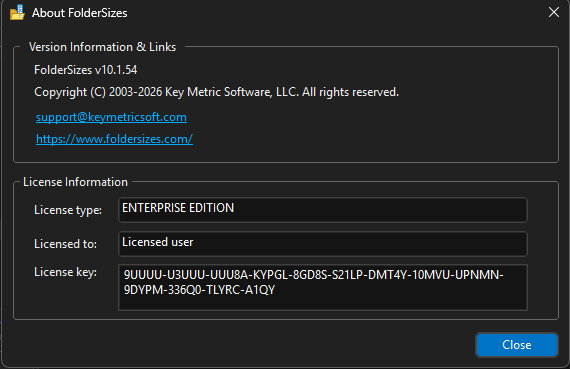570x369 pixels.
Task: Click the 'About FolderSizes' window title
Action: point(80,13)
